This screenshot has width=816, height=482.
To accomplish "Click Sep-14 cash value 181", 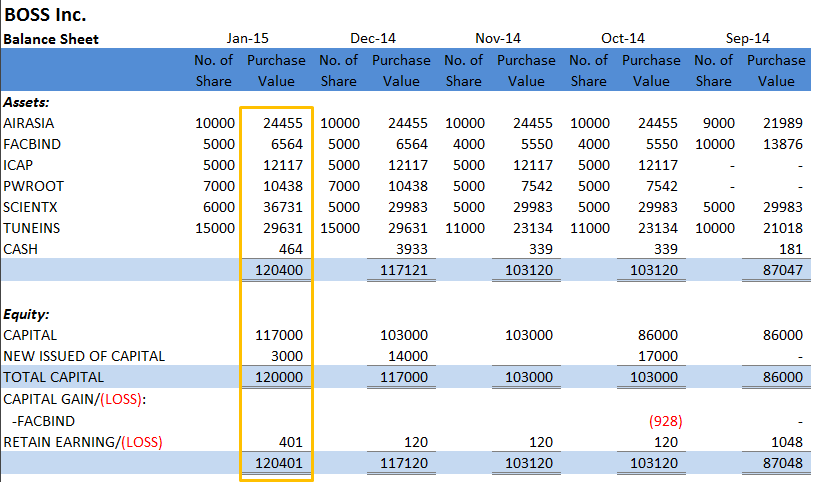I will coord(790,249).
